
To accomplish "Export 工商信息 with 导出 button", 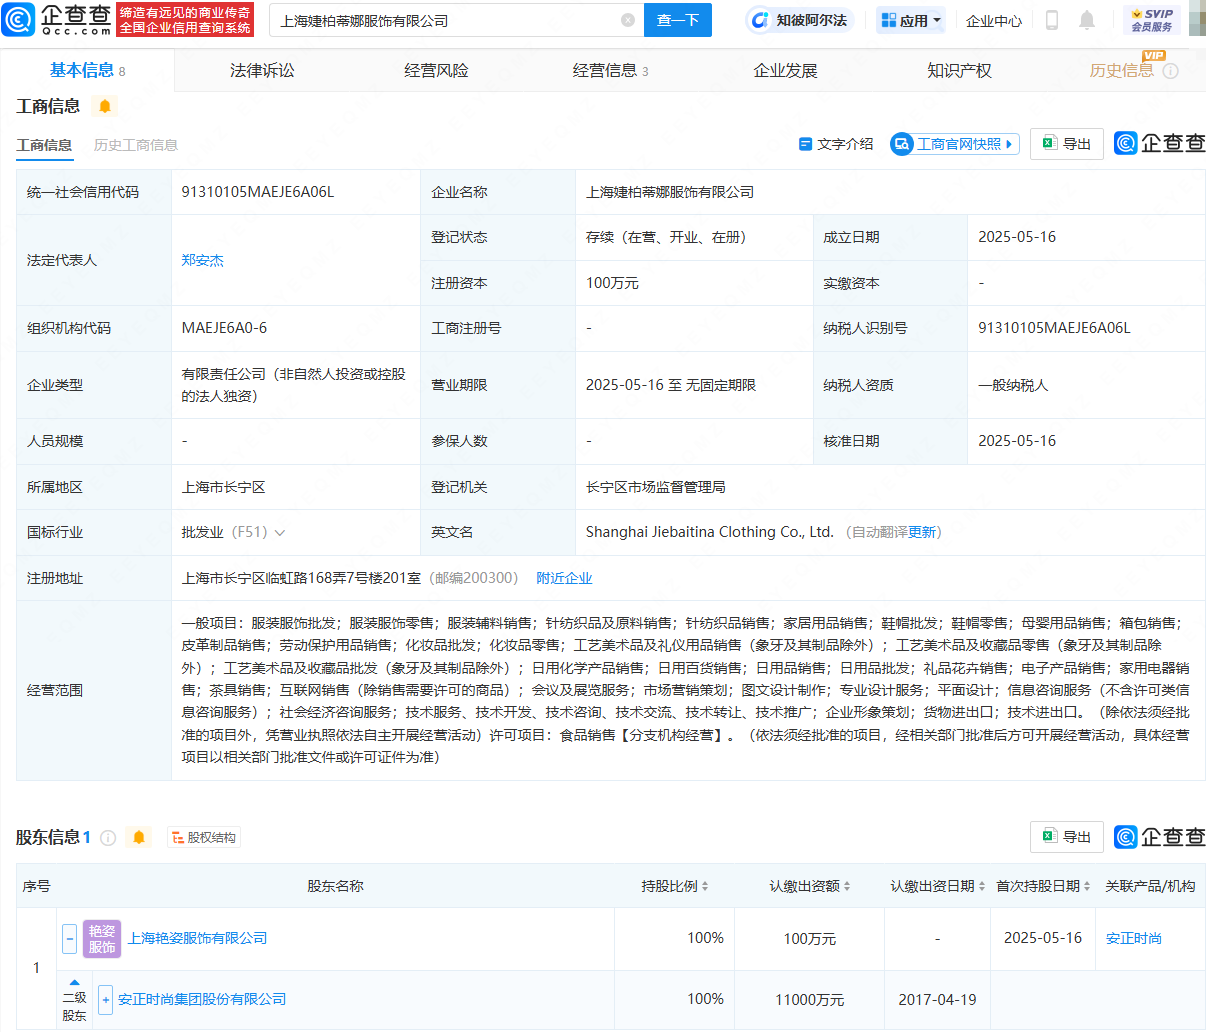I will (x=1067, y=144).
